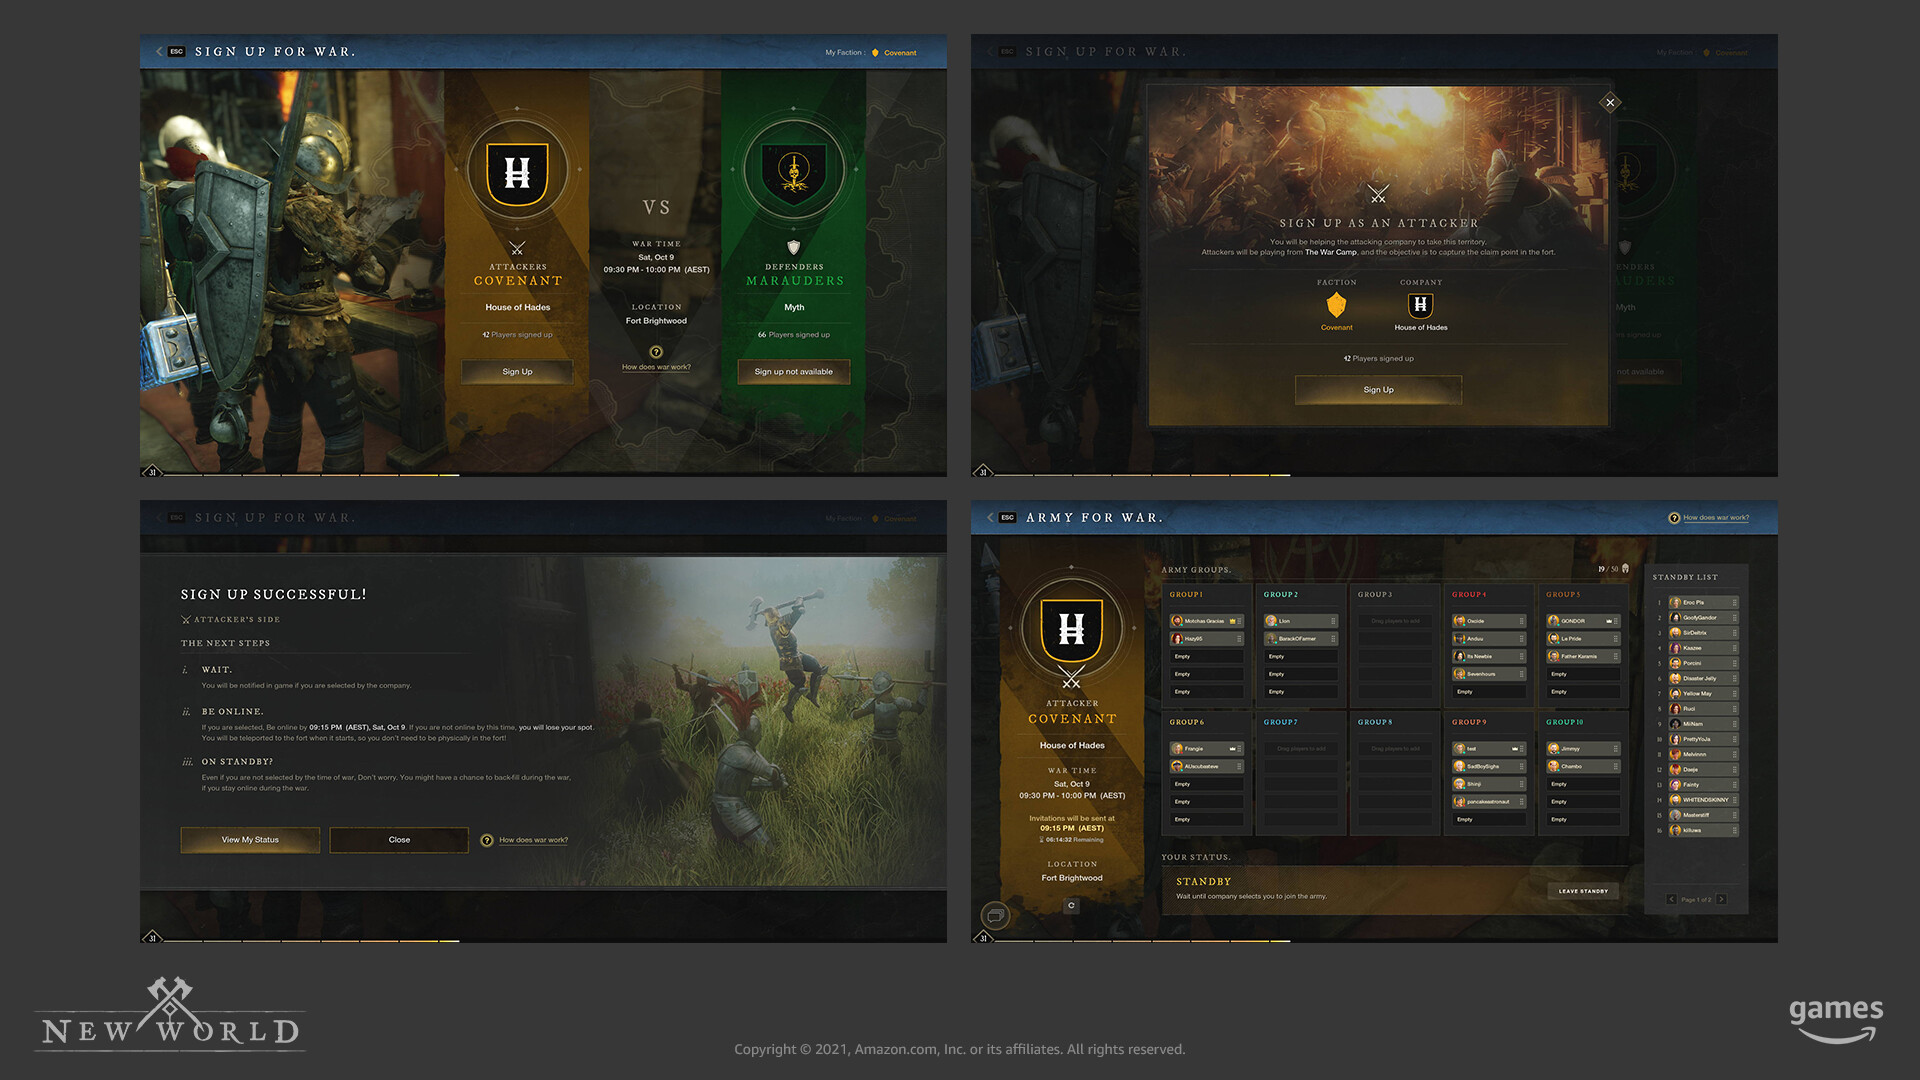Click the helmet icon next to 19/50 count
Viewport: 1920px width, 1080px height.
[x=1625, y=569]
